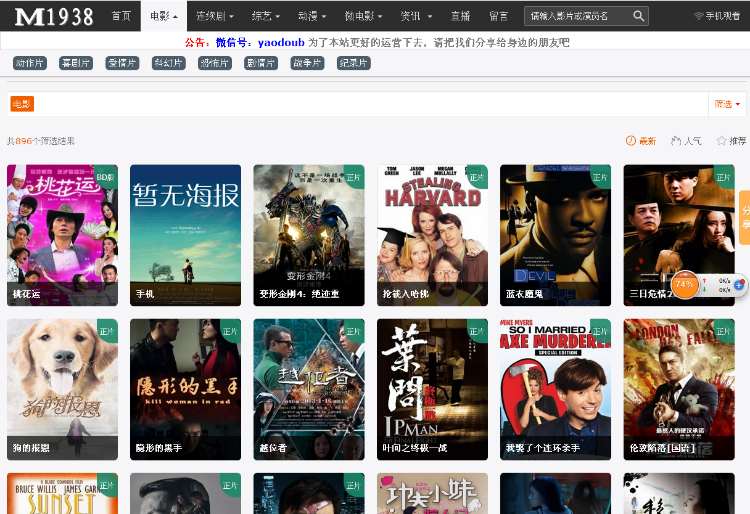The height and width of the screenshot is (514, 750).
Task: Open the 隐形的黑手 movie poster
Action: coord(186,390)
